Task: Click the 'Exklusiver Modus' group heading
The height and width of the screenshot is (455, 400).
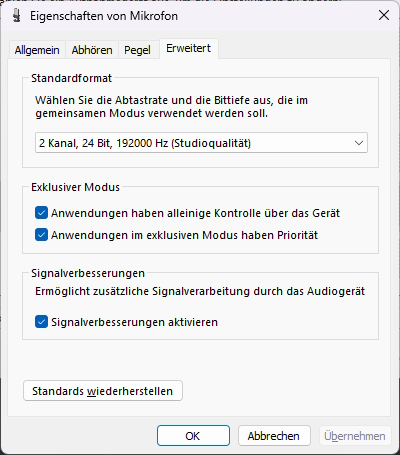Action: (x=75, y=187)
